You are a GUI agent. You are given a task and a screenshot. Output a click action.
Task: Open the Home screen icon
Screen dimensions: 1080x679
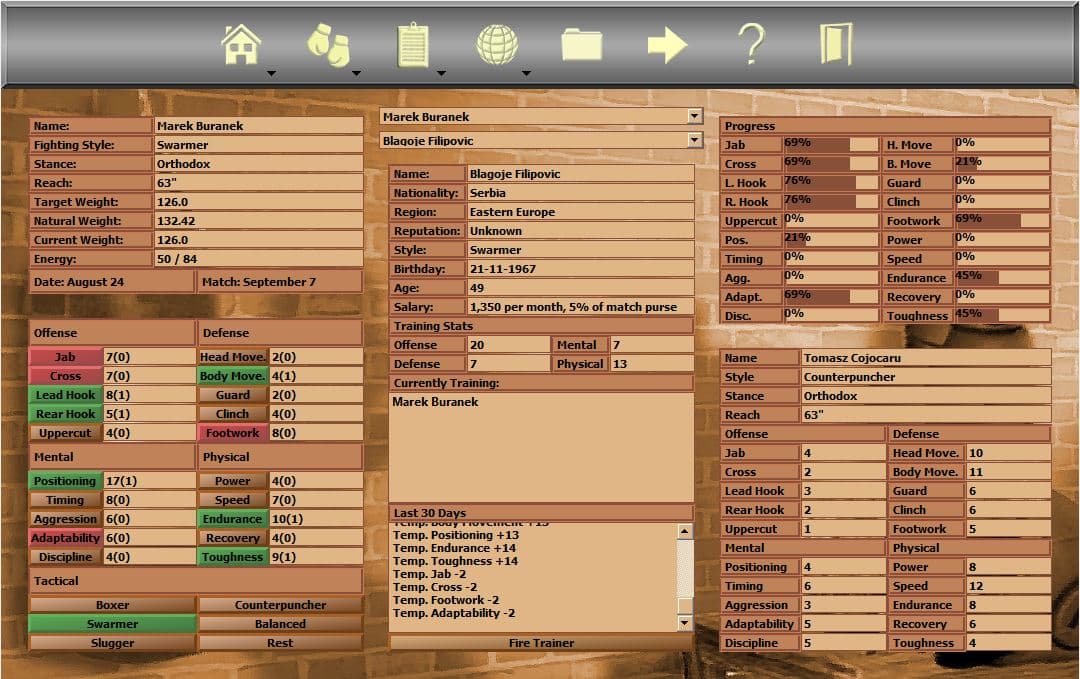click(x=240, y=43)
